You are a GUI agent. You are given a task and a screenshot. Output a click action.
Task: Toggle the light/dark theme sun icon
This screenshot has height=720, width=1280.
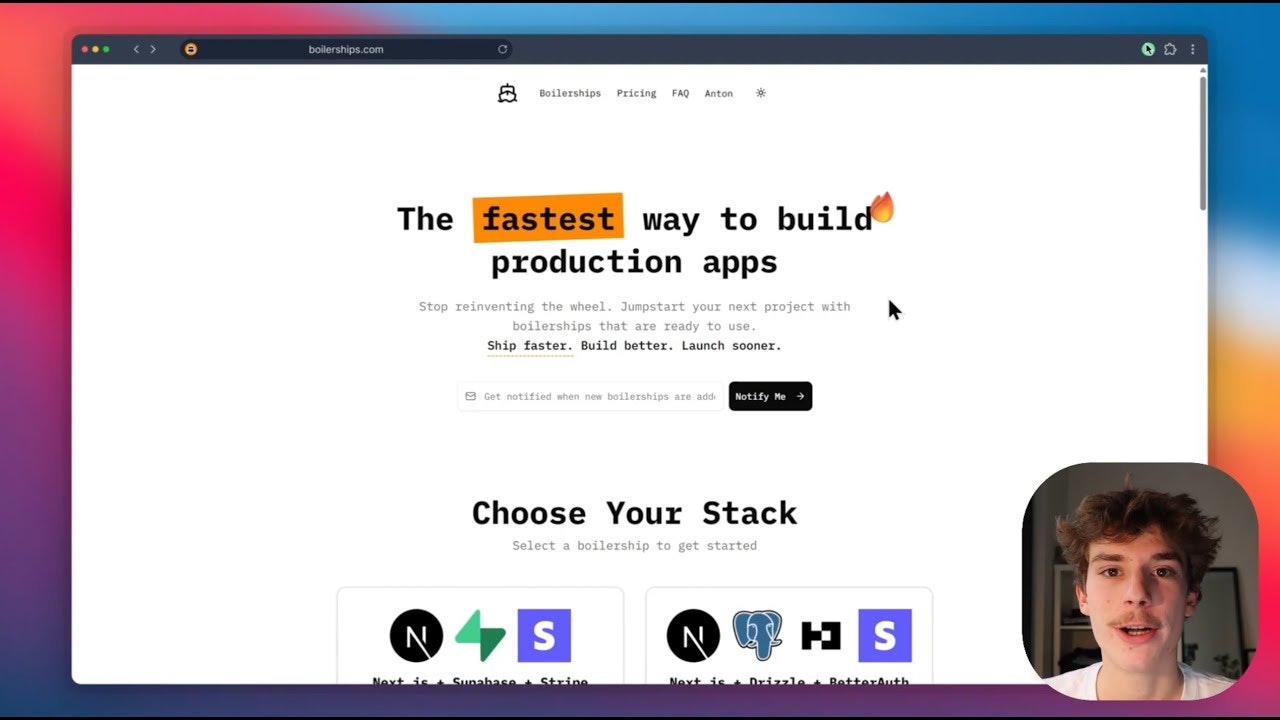[760, 93]
